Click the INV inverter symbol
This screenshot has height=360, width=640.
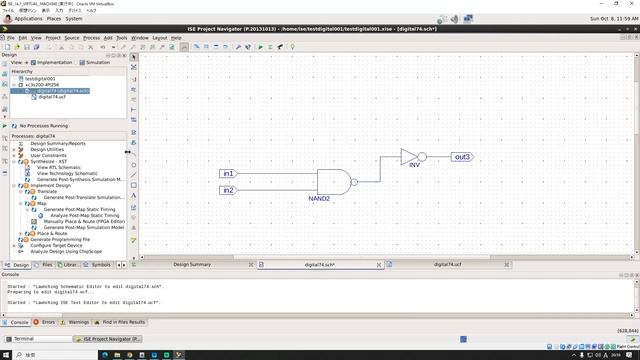tap(413, 157)
